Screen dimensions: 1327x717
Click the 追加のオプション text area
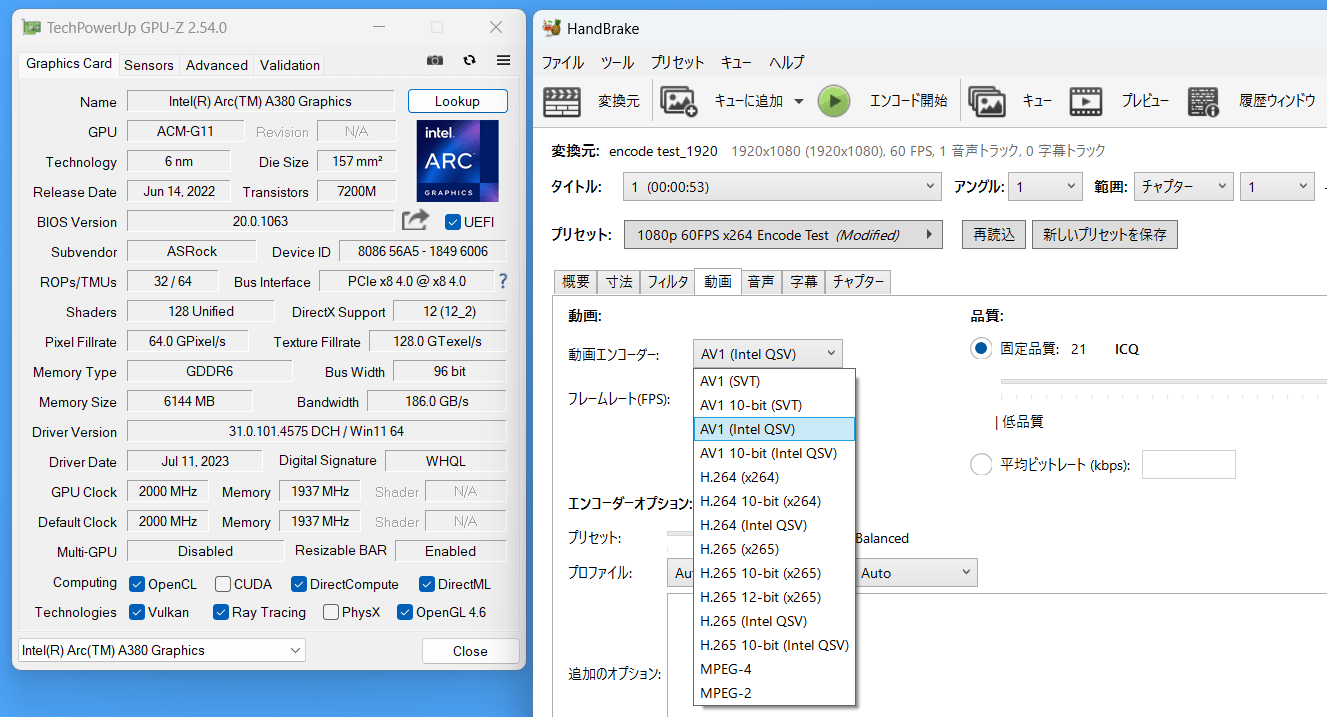click(x=997, y=655)
